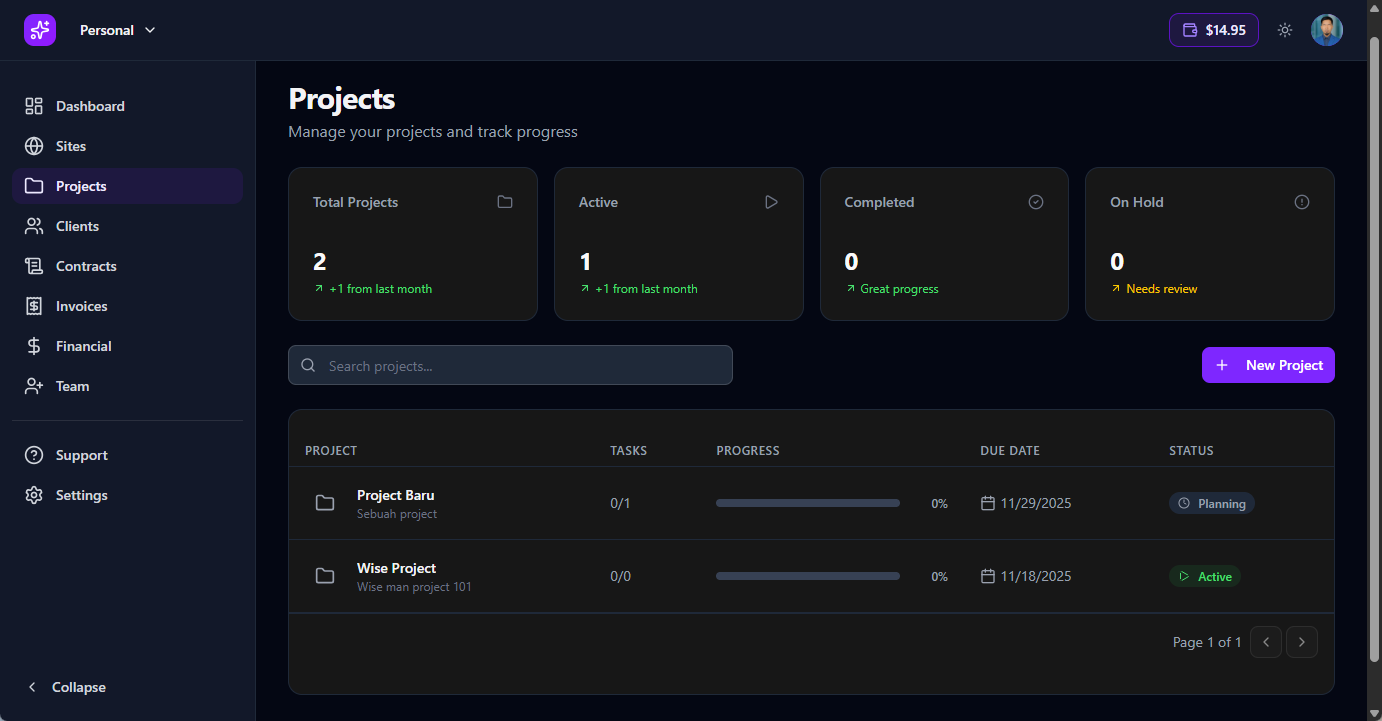Click the Team add-user icon
The height and width of the screenshot is (721, 1382).
coord(34,386)
